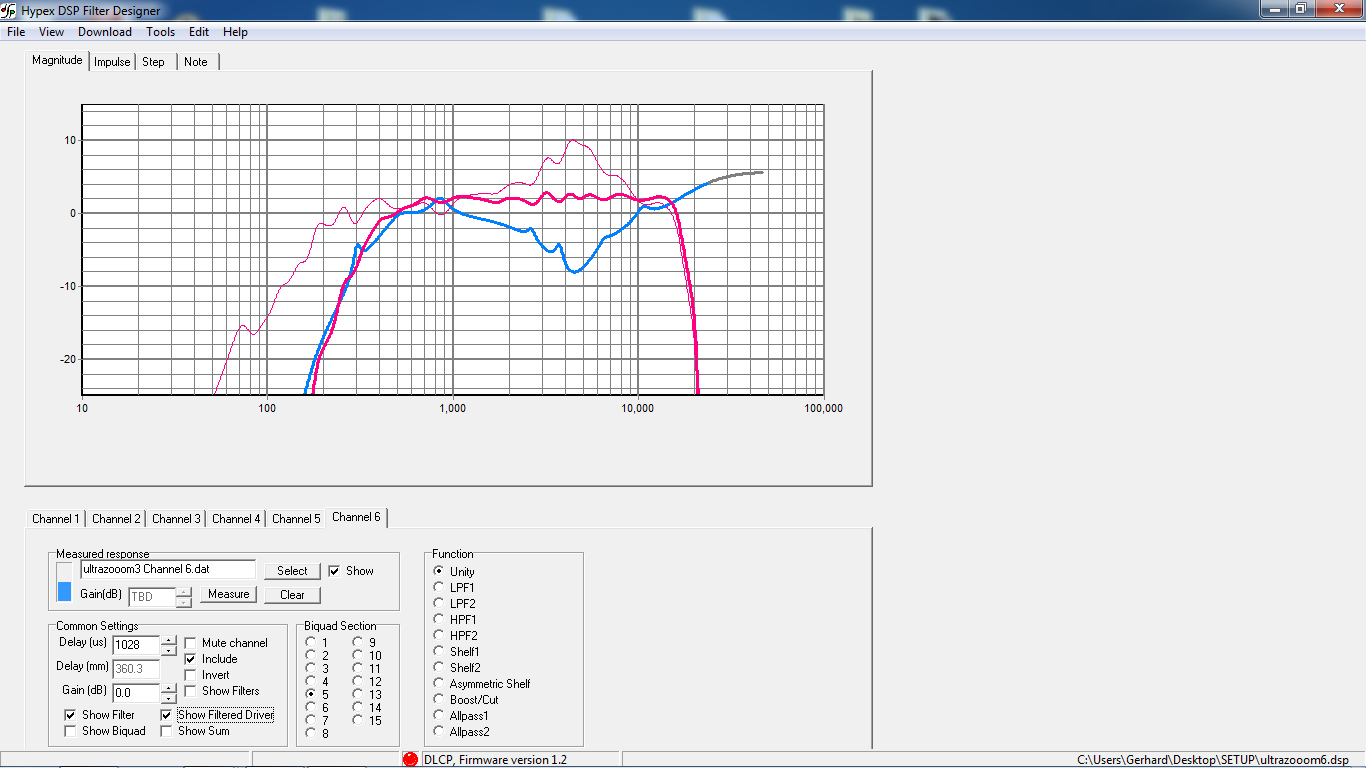Open the Download menu
This screenshot has height=768, width=1366.
pos(105,32)
